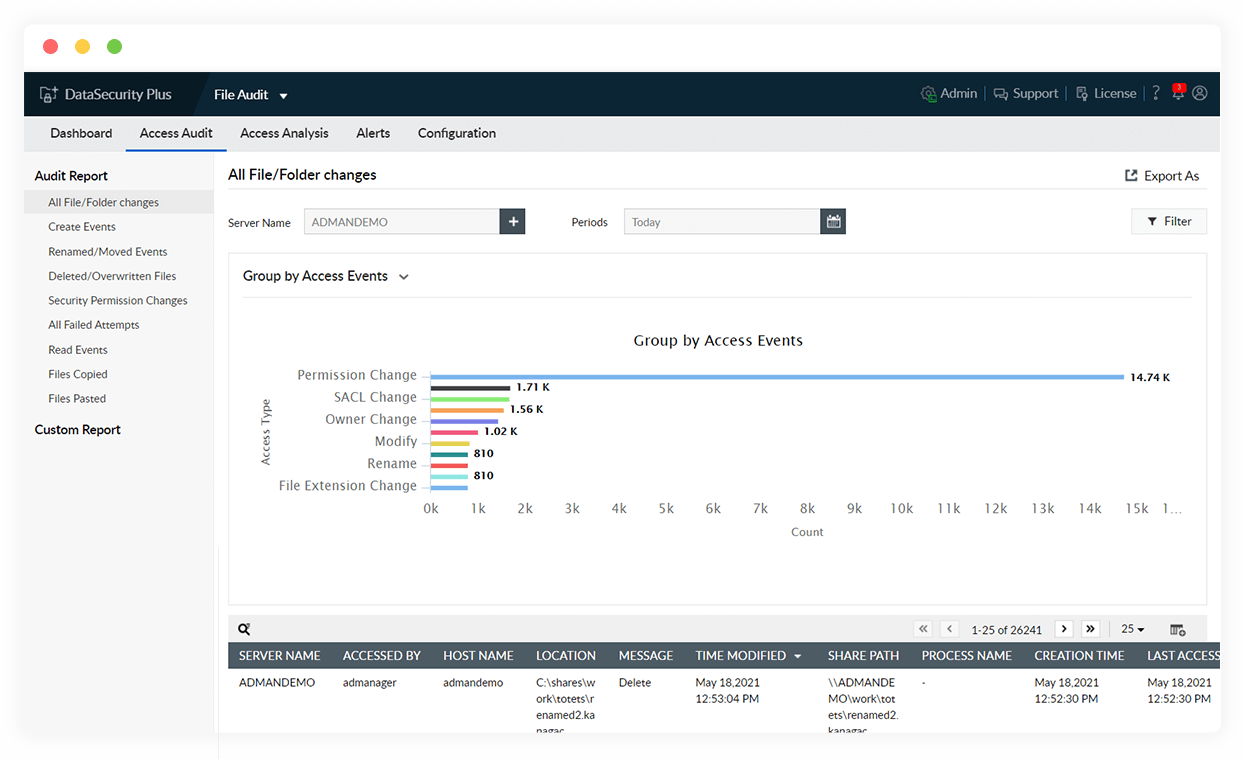
Task: Change page size via the 25 dropdown
Action: tap(1131, 629)
